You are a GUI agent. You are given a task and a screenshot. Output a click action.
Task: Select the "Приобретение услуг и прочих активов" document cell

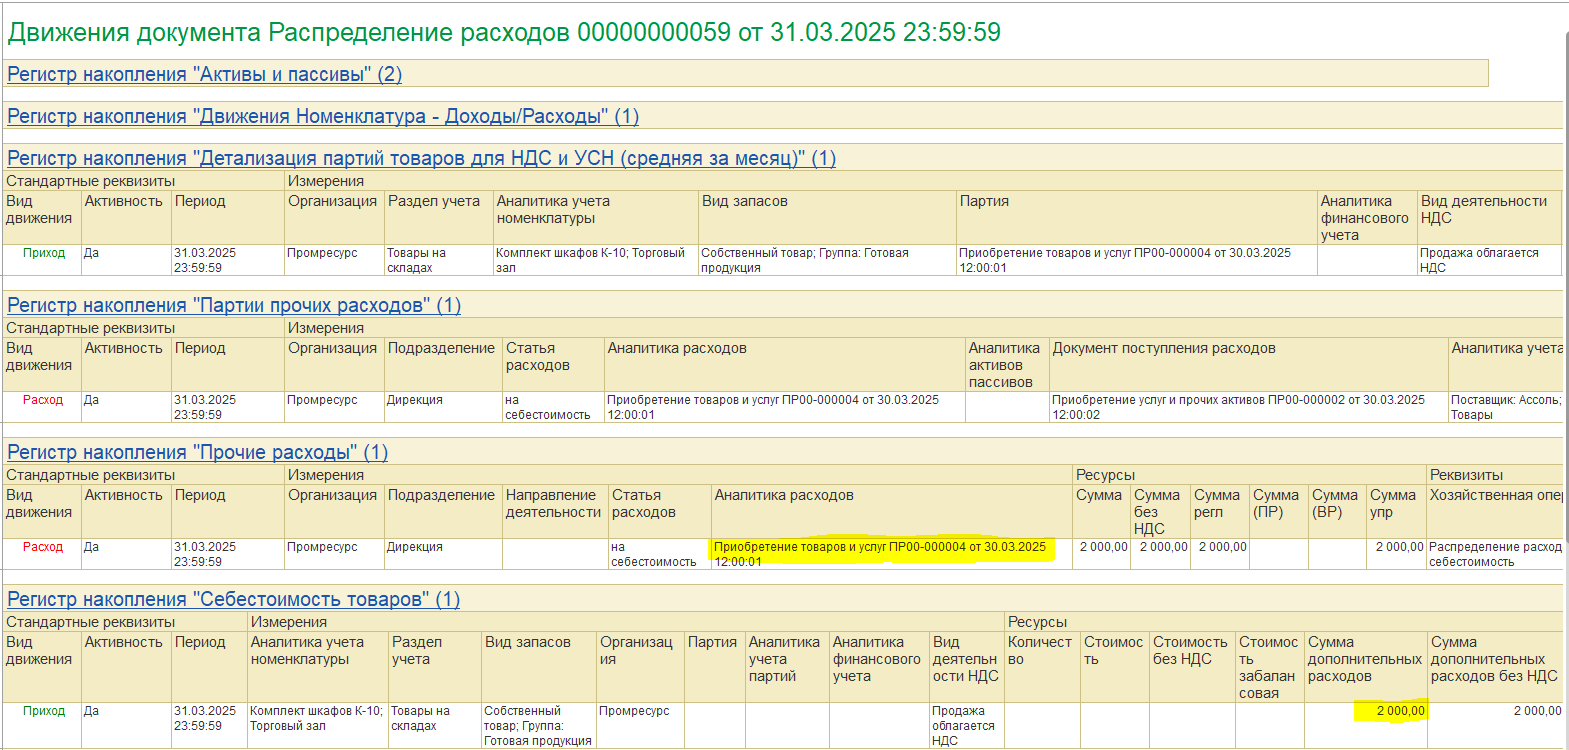coord(1237,407)
